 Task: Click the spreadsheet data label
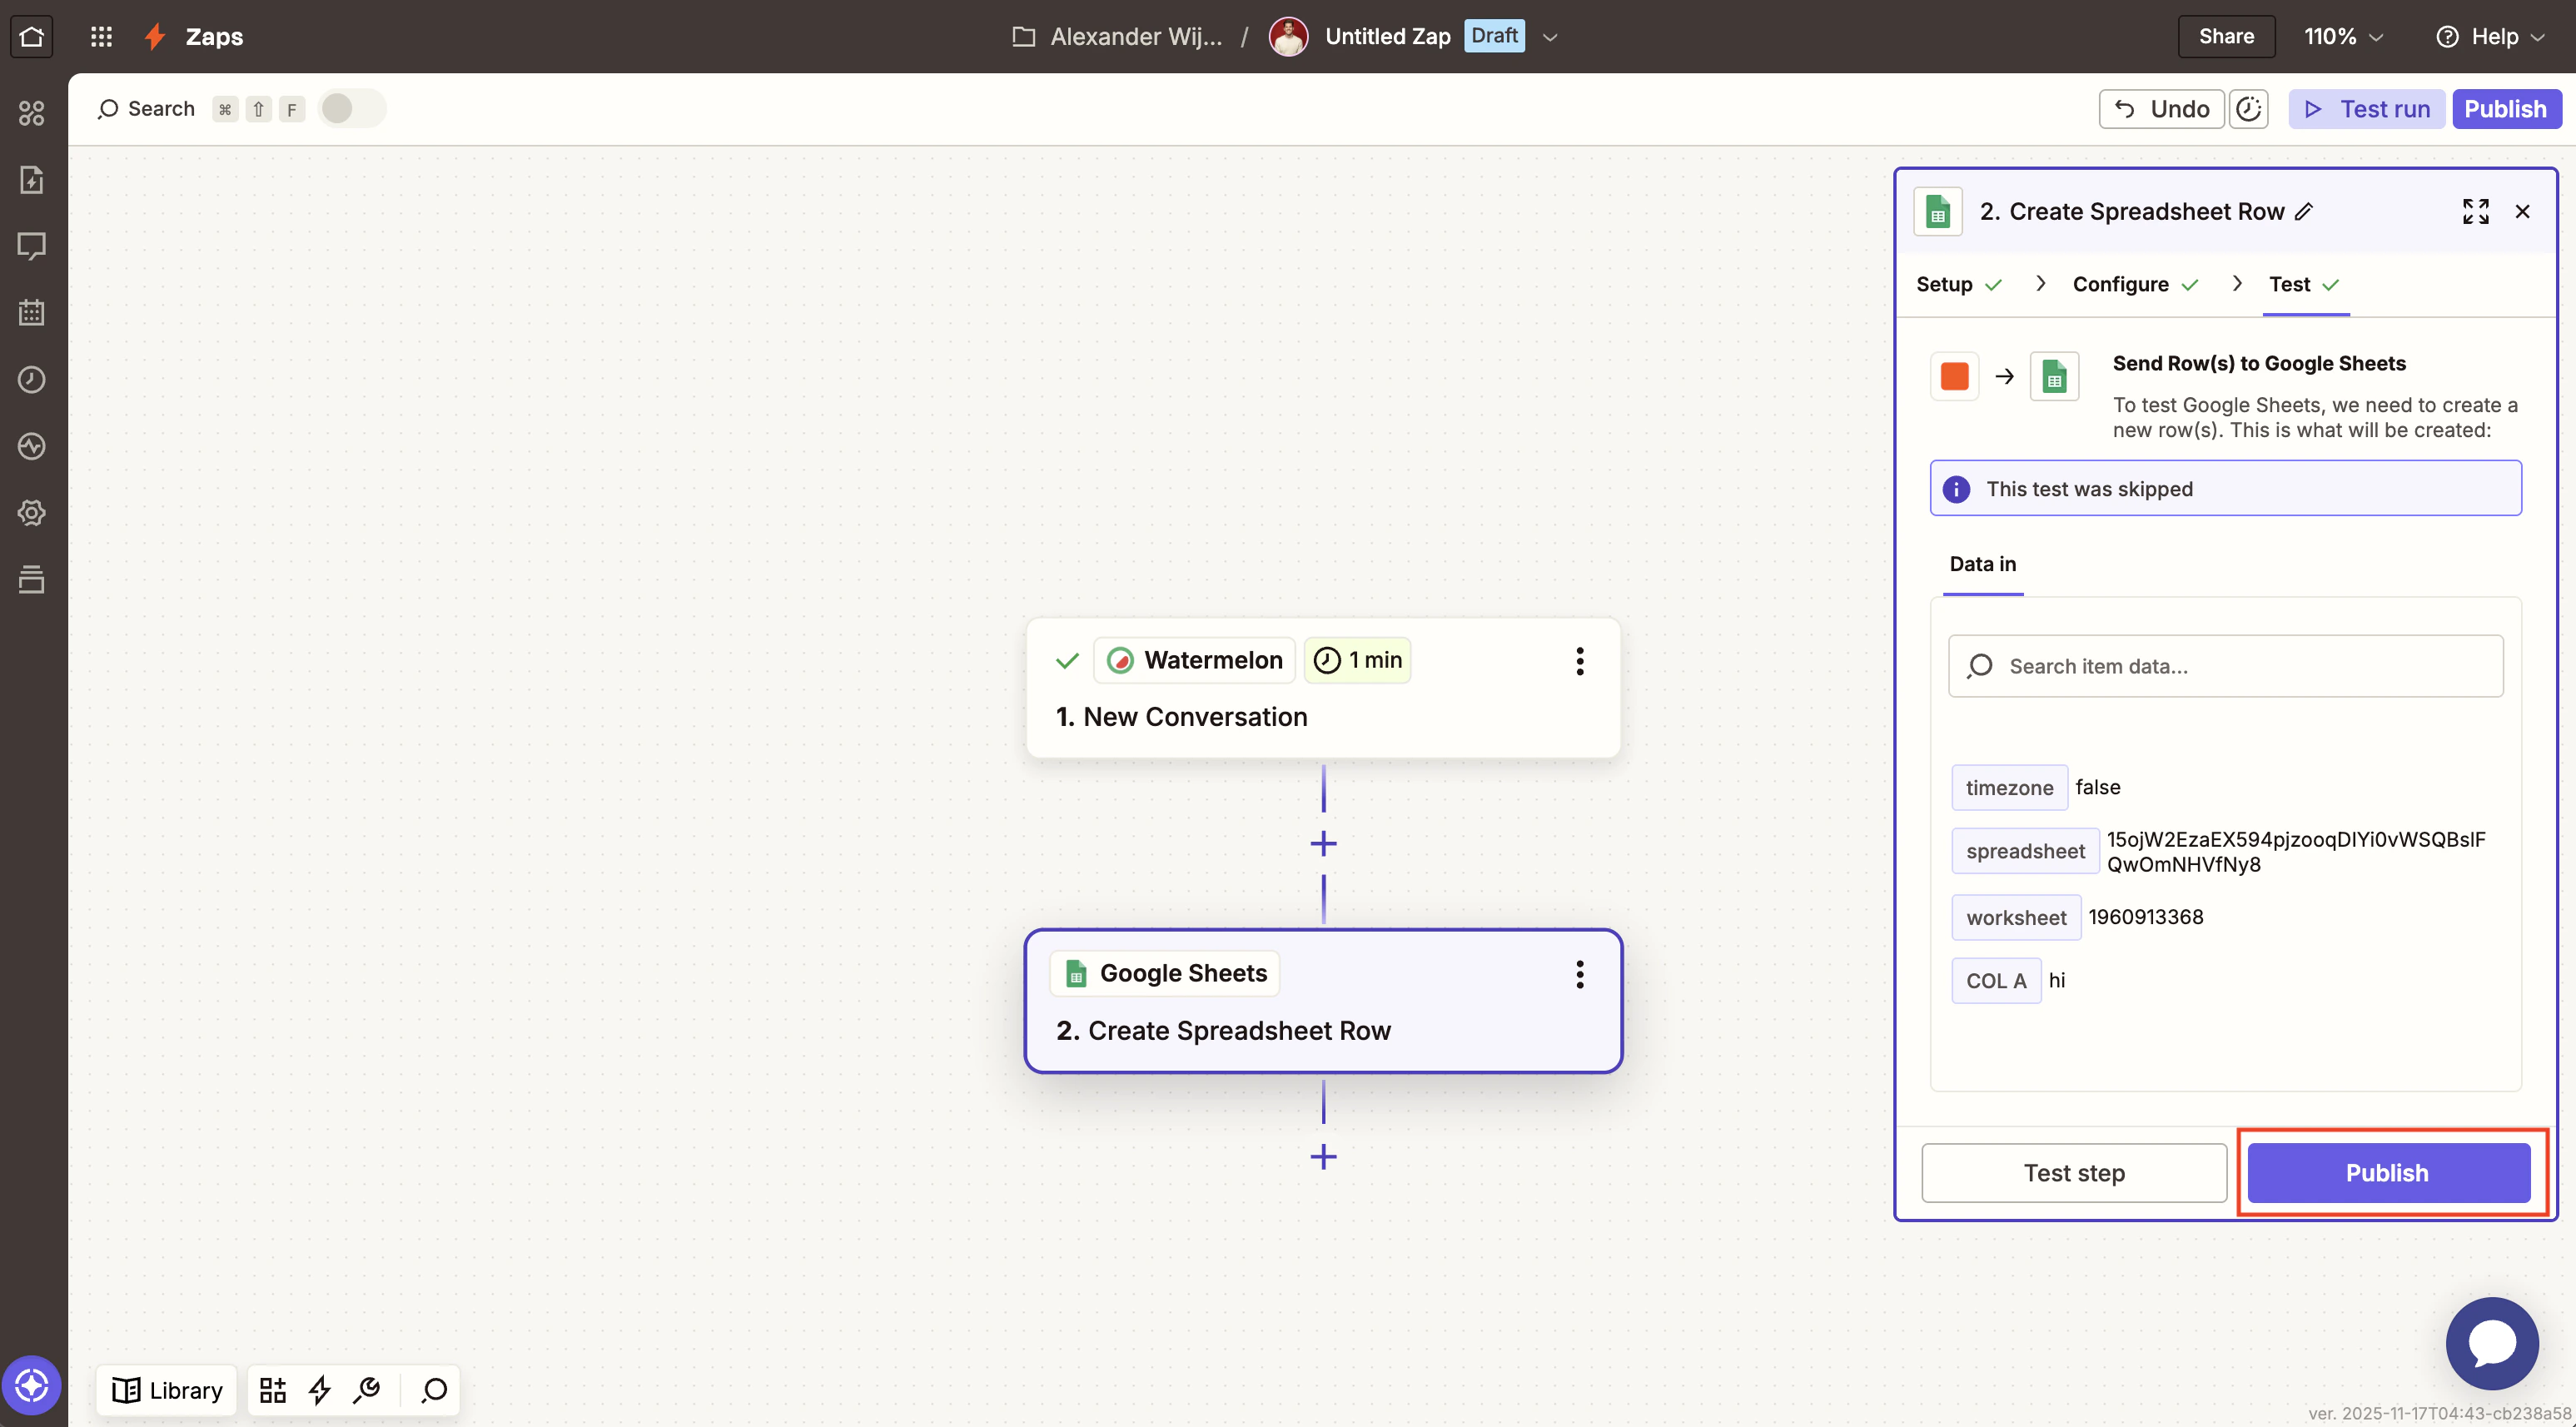coord(2025,852)
